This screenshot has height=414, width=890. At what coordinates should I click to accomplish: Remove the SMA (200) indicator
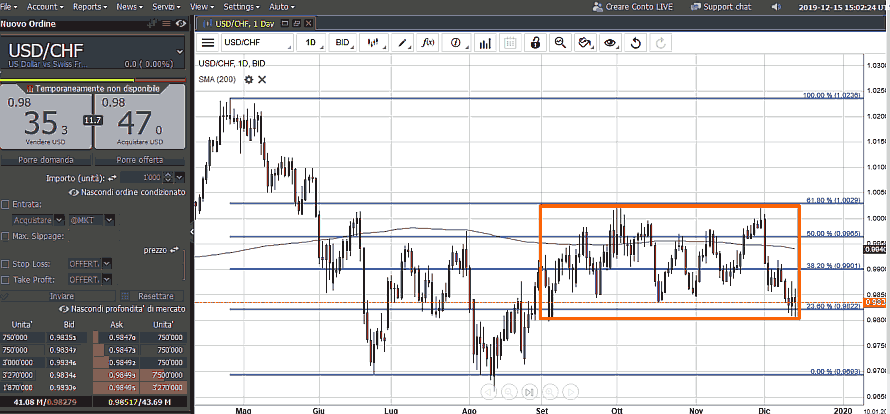[262, 79]
